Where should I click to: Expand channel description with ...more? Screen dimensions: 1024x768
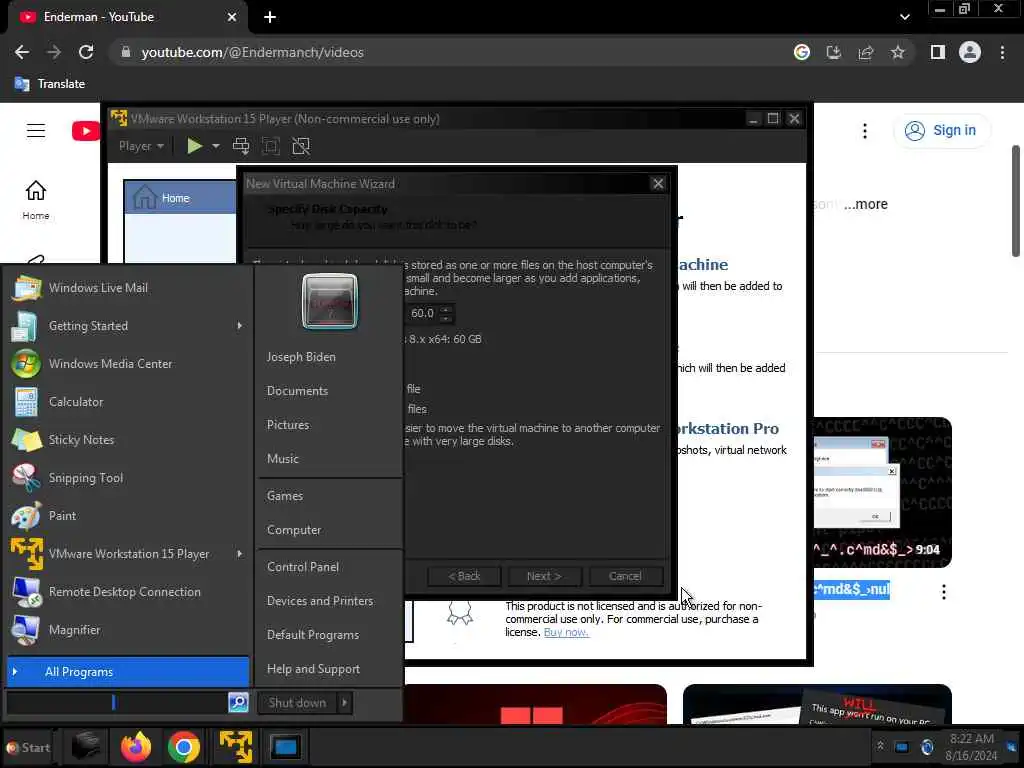(x=865, y=204)
